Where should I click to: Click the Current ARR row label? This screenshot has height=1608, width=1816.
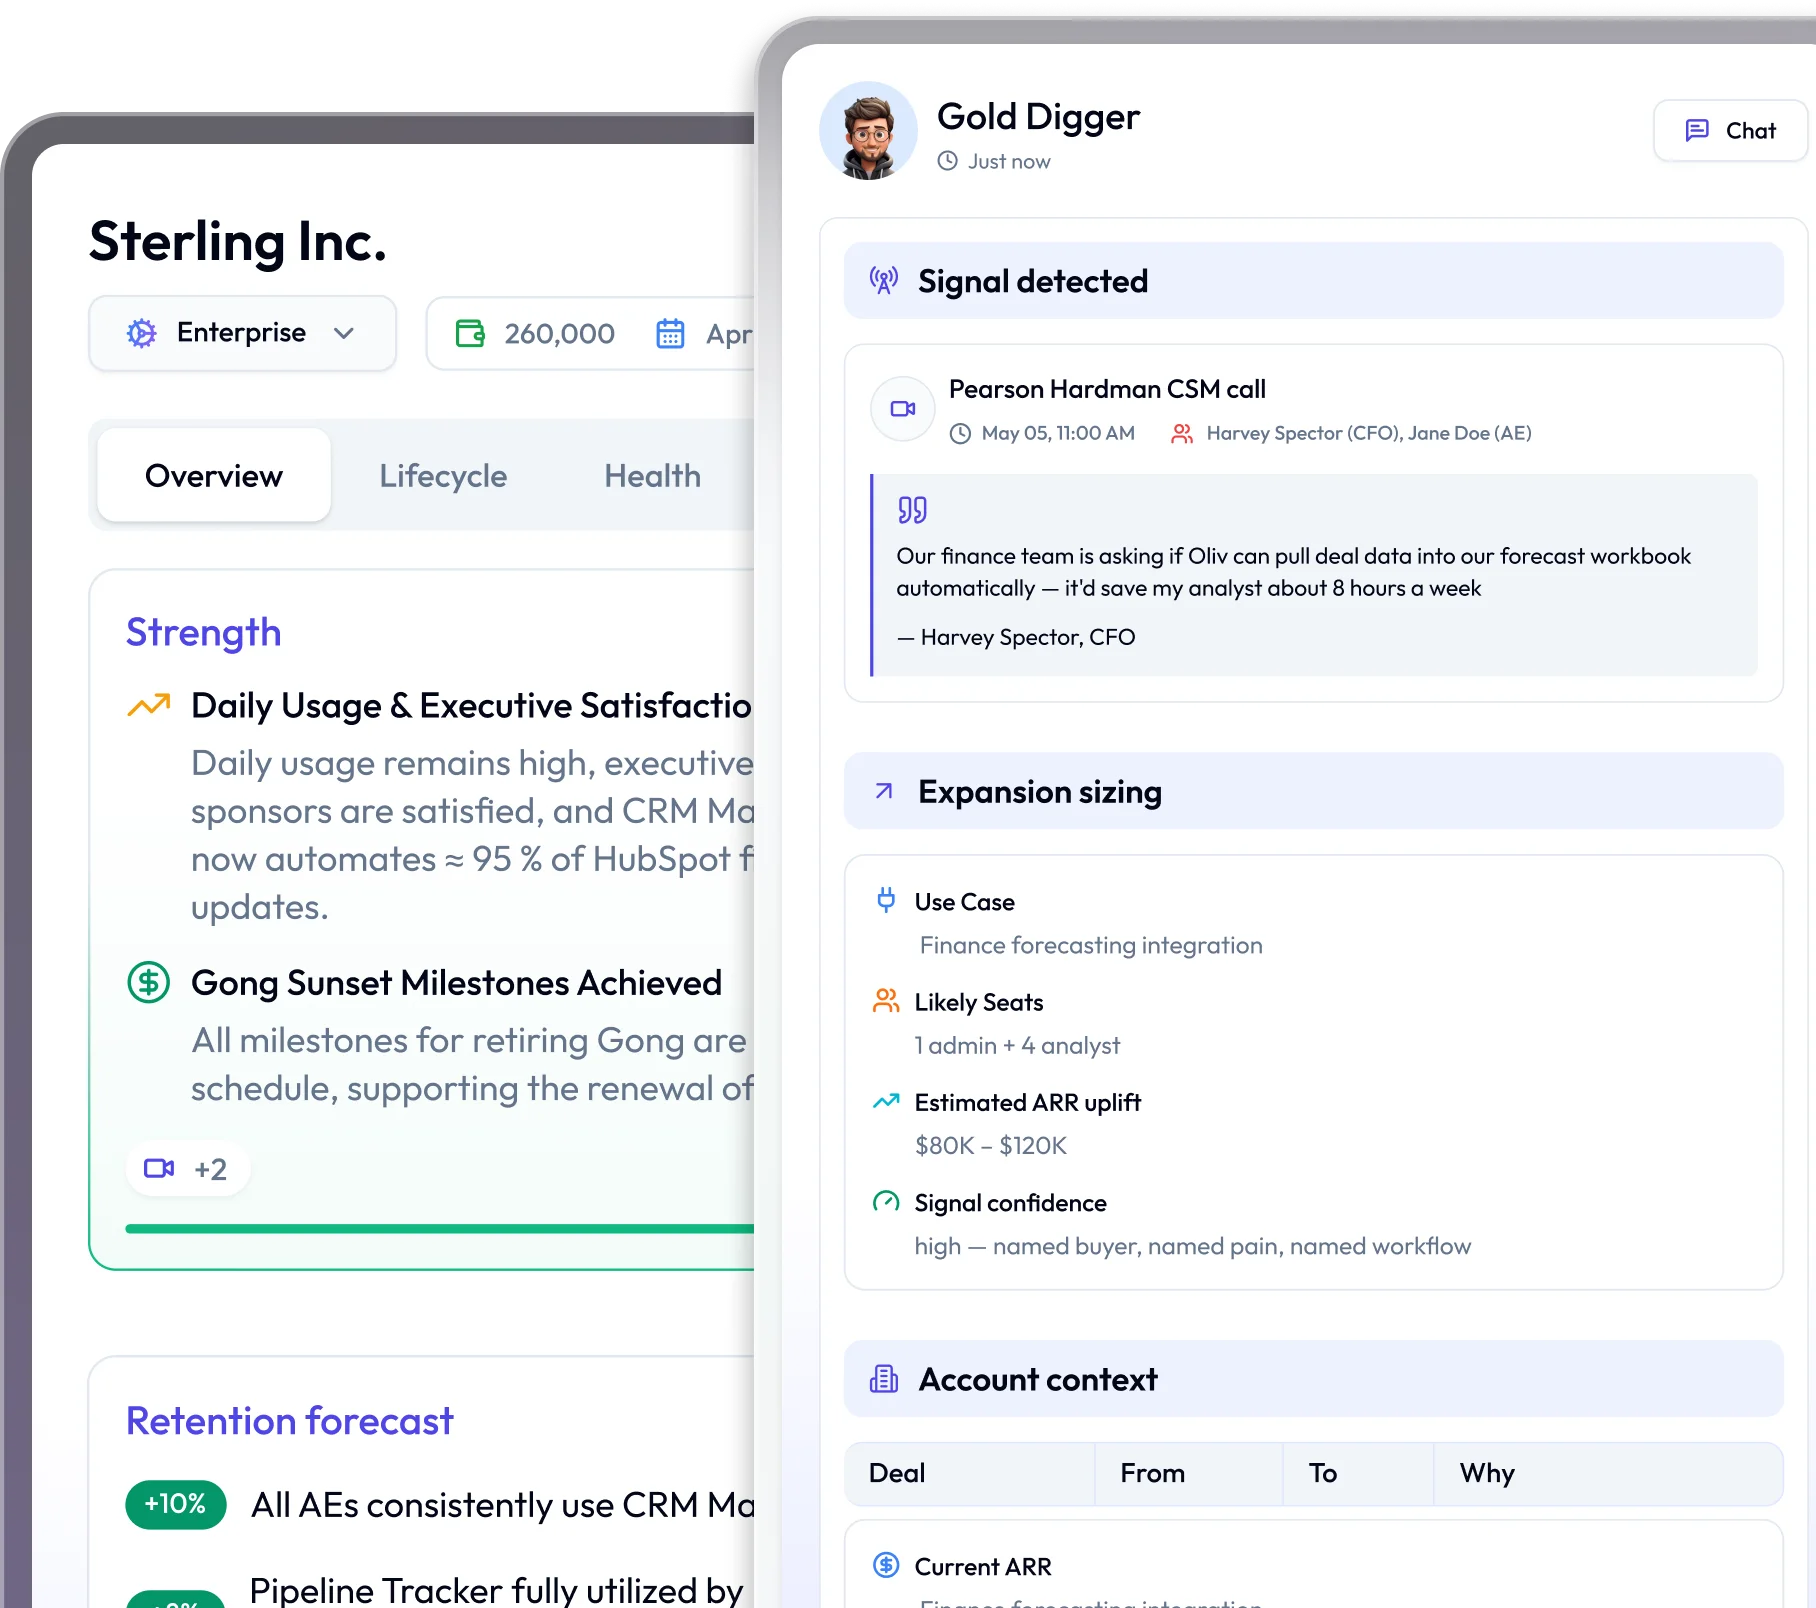click(x=983, y=1566)
